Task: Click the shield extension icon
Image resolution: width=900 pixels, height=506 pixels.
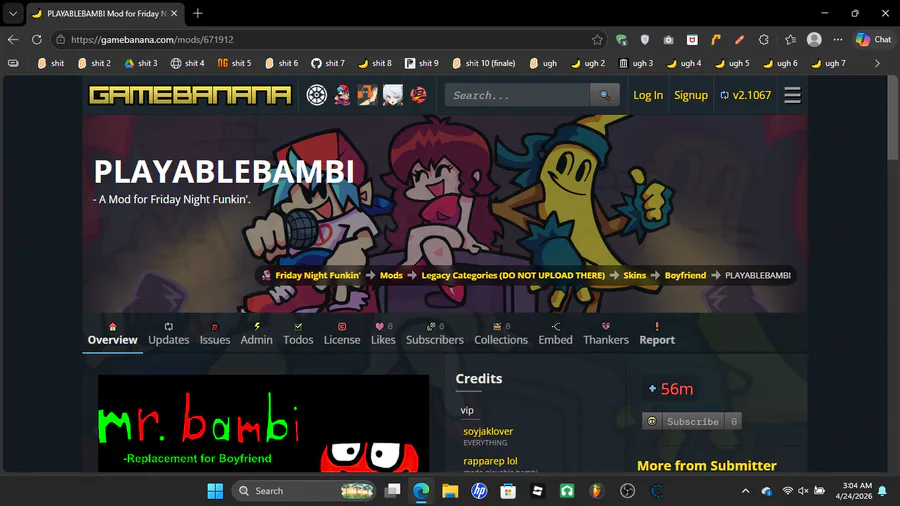Action: click(645, 40)
